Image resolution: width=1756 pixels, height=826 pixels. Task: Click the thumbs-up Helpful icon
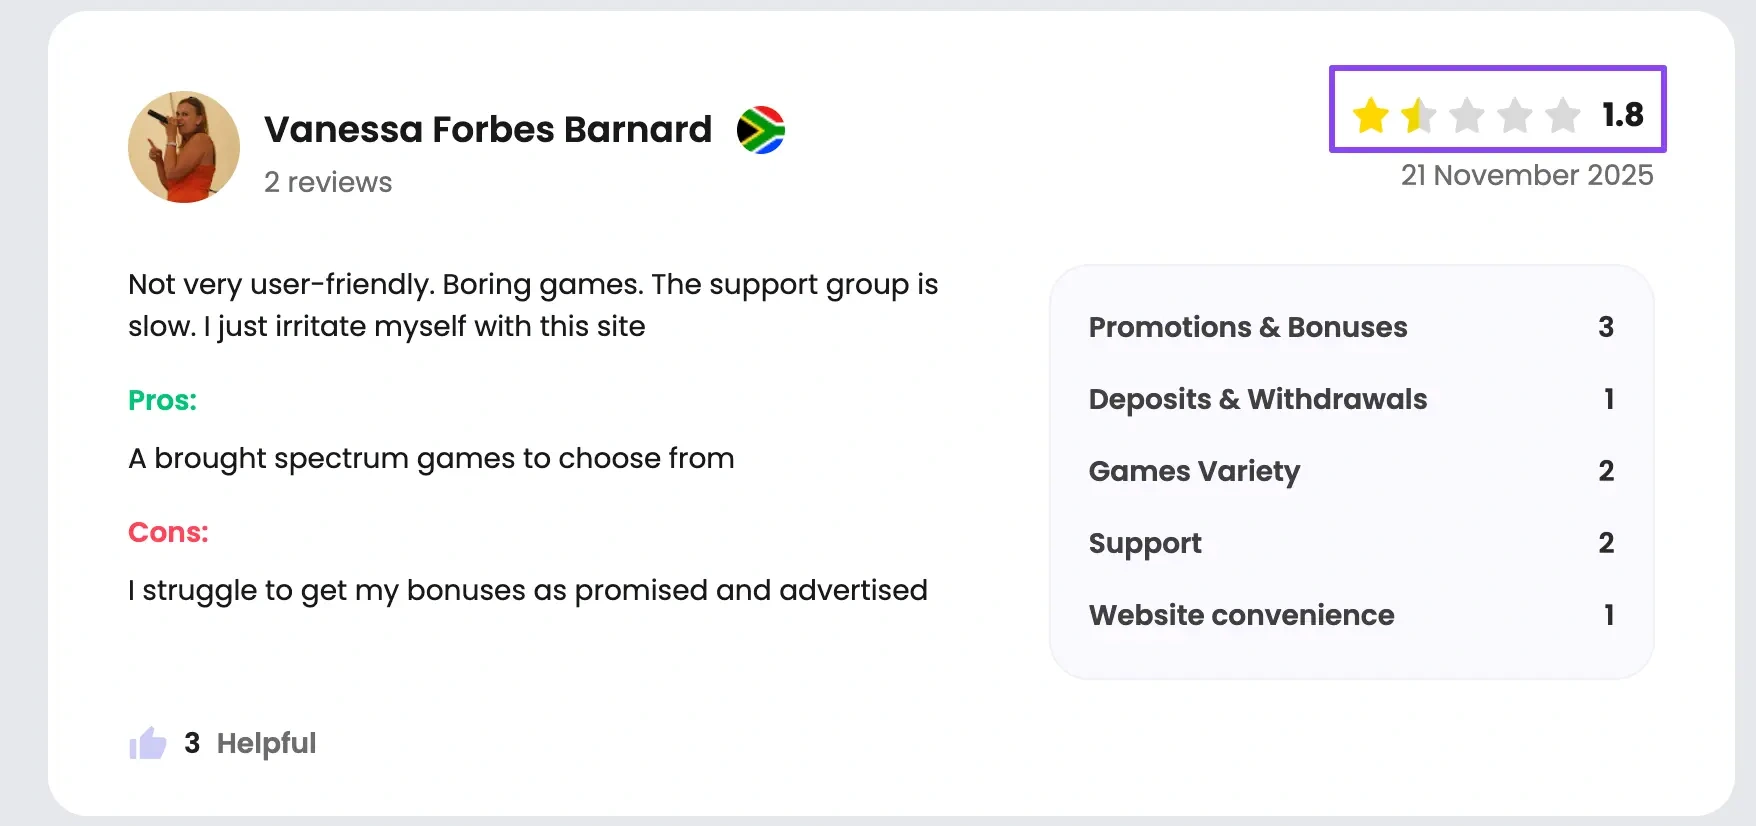[148, 743]
